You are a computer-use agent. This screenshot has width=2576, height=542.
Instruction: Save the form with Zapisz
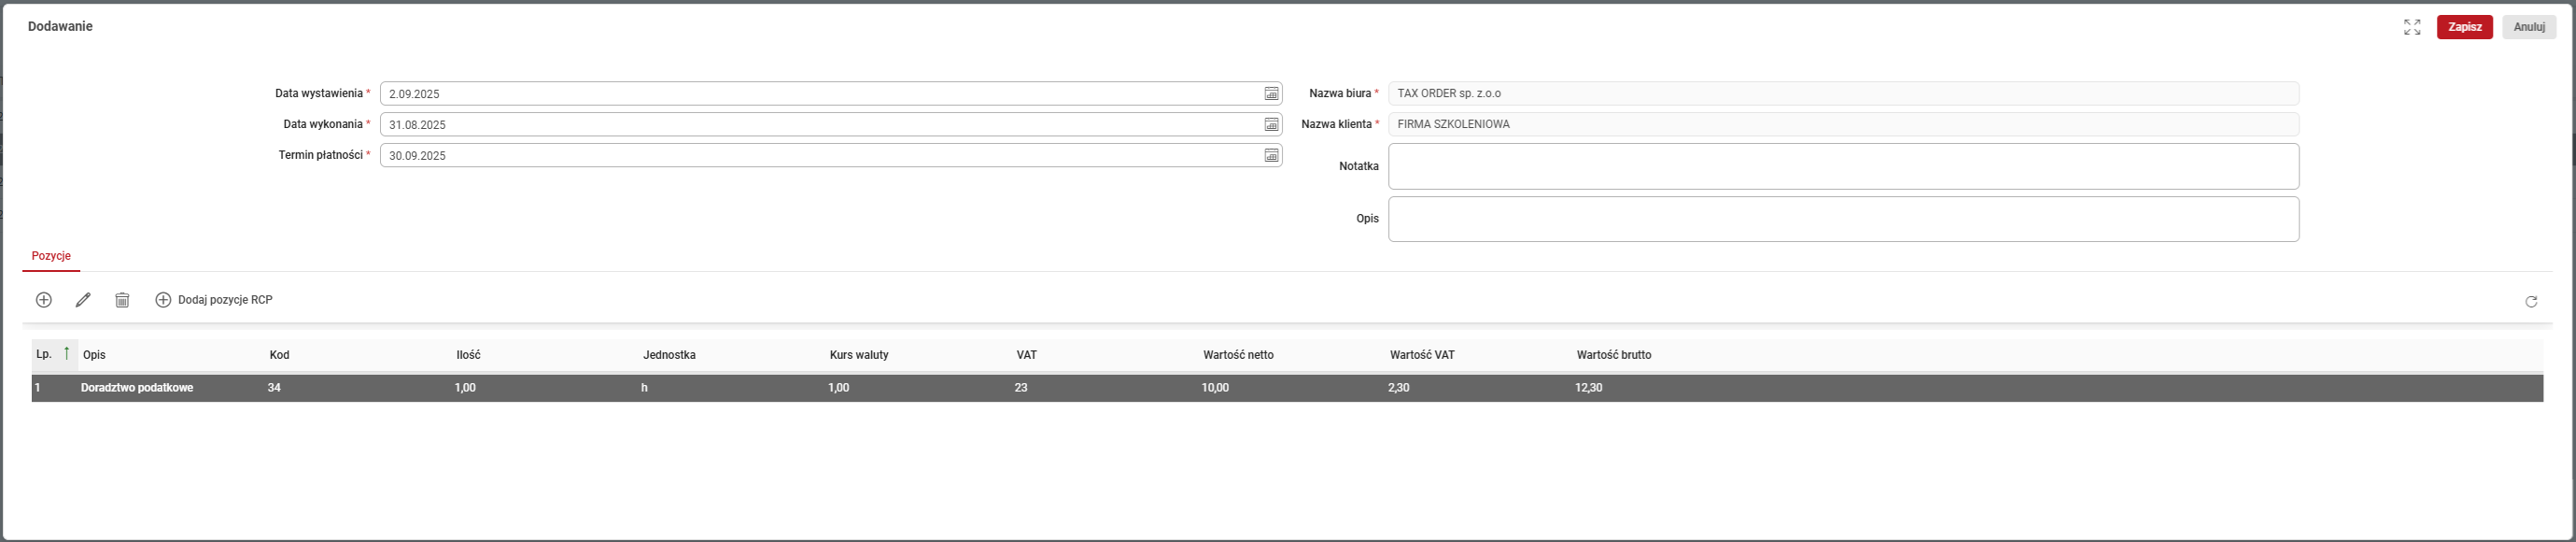2464,27
